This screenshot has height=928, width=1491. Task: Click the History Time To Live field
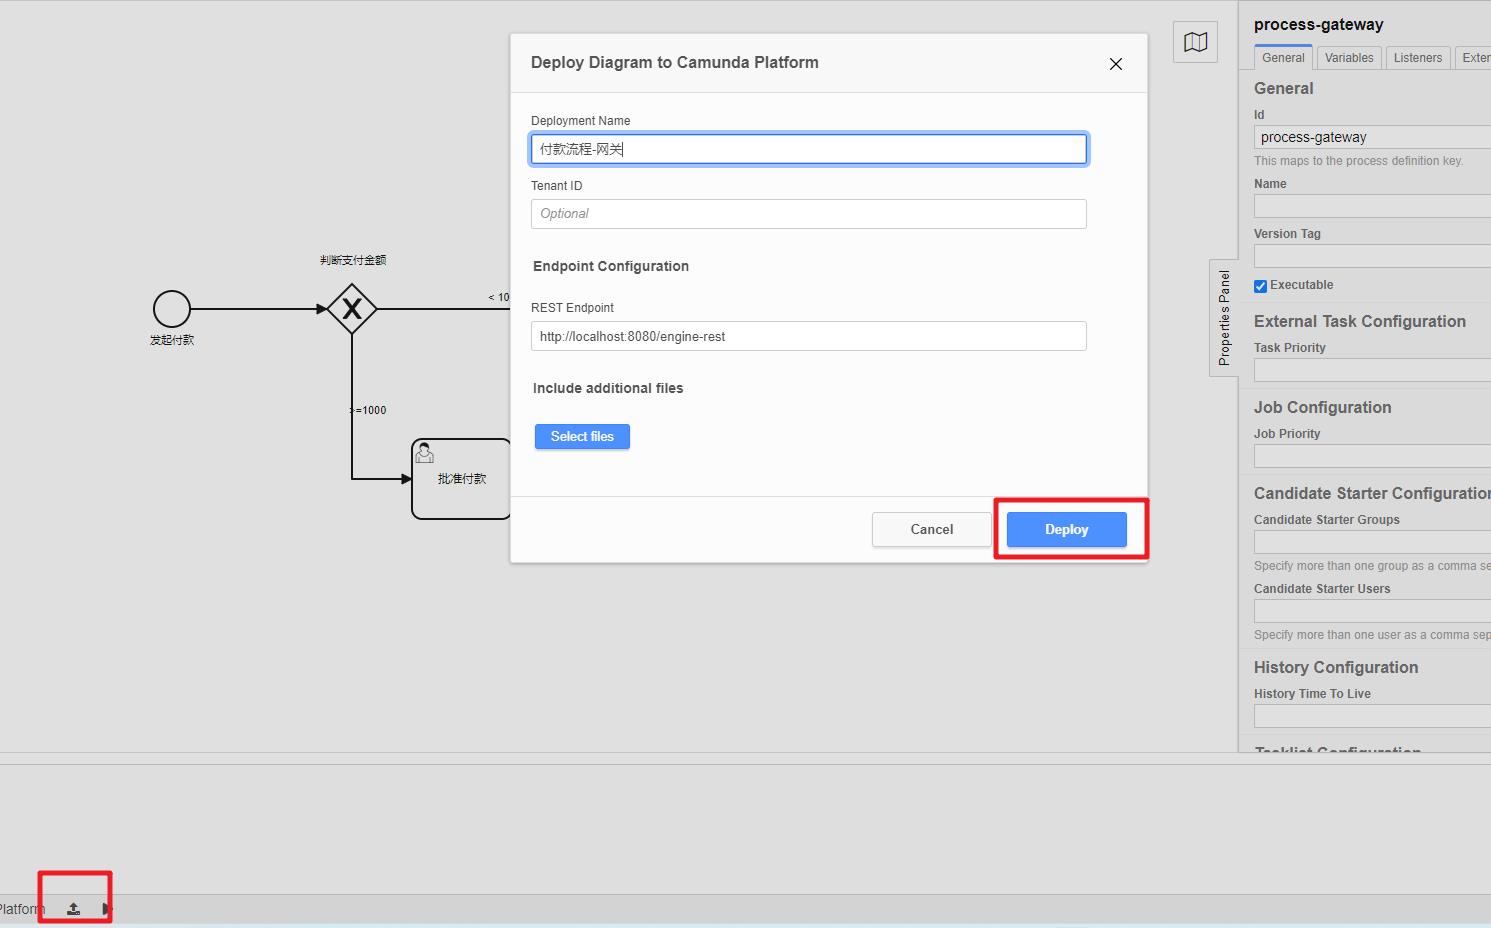pyautogui.click(x=1372, y=716)
